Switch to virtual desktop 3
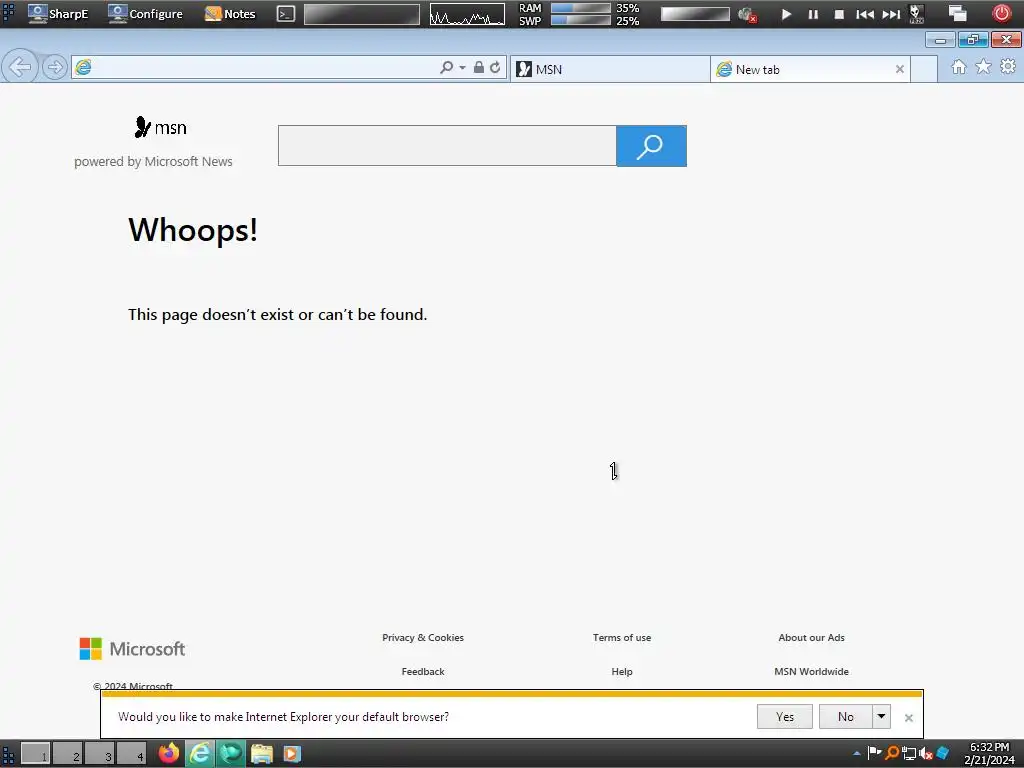 (99, 754)
